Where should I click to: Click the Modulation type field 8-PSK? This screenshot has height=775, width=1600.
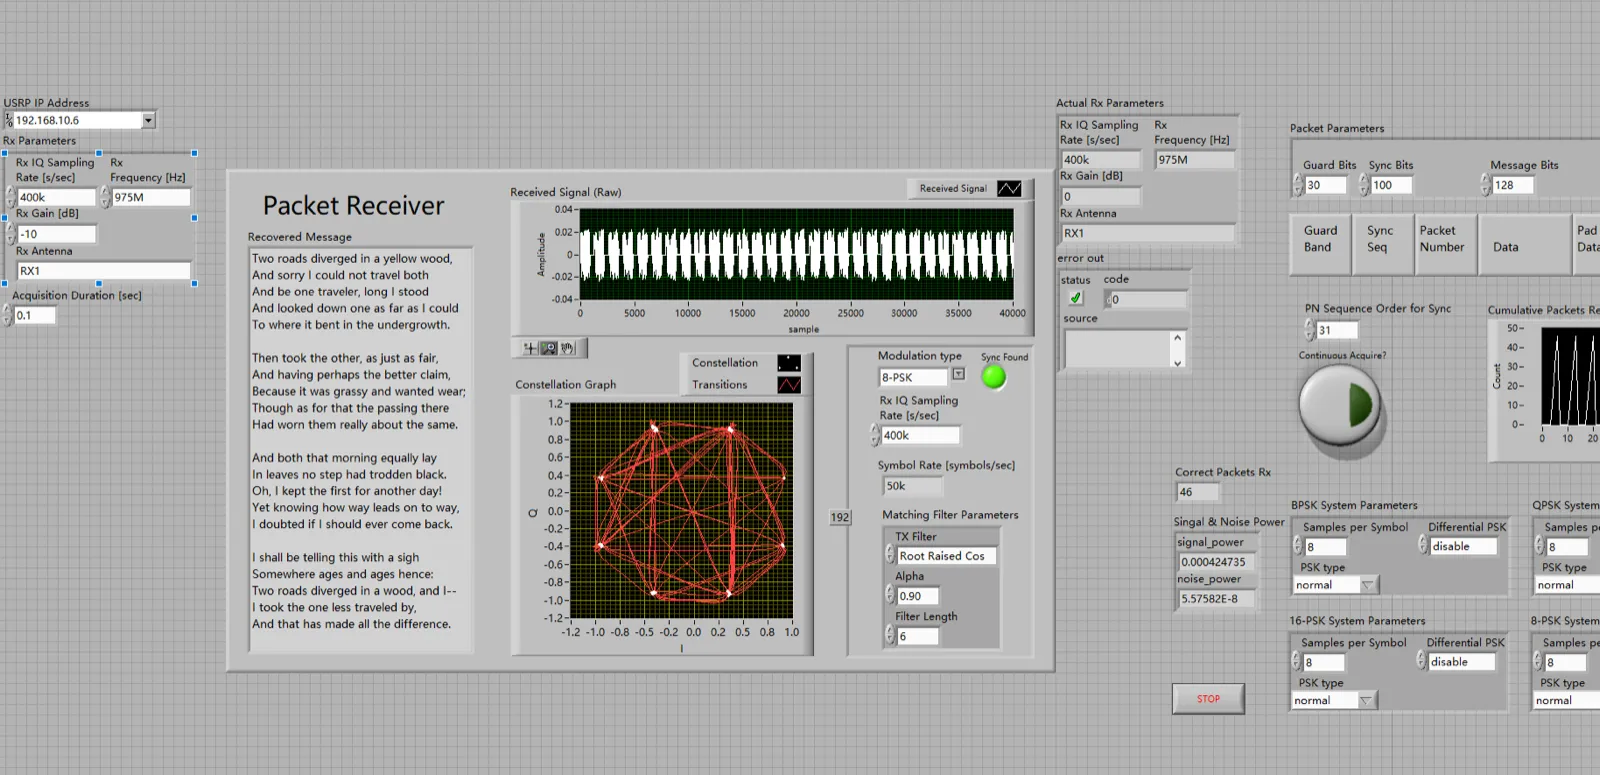point(913,377)
